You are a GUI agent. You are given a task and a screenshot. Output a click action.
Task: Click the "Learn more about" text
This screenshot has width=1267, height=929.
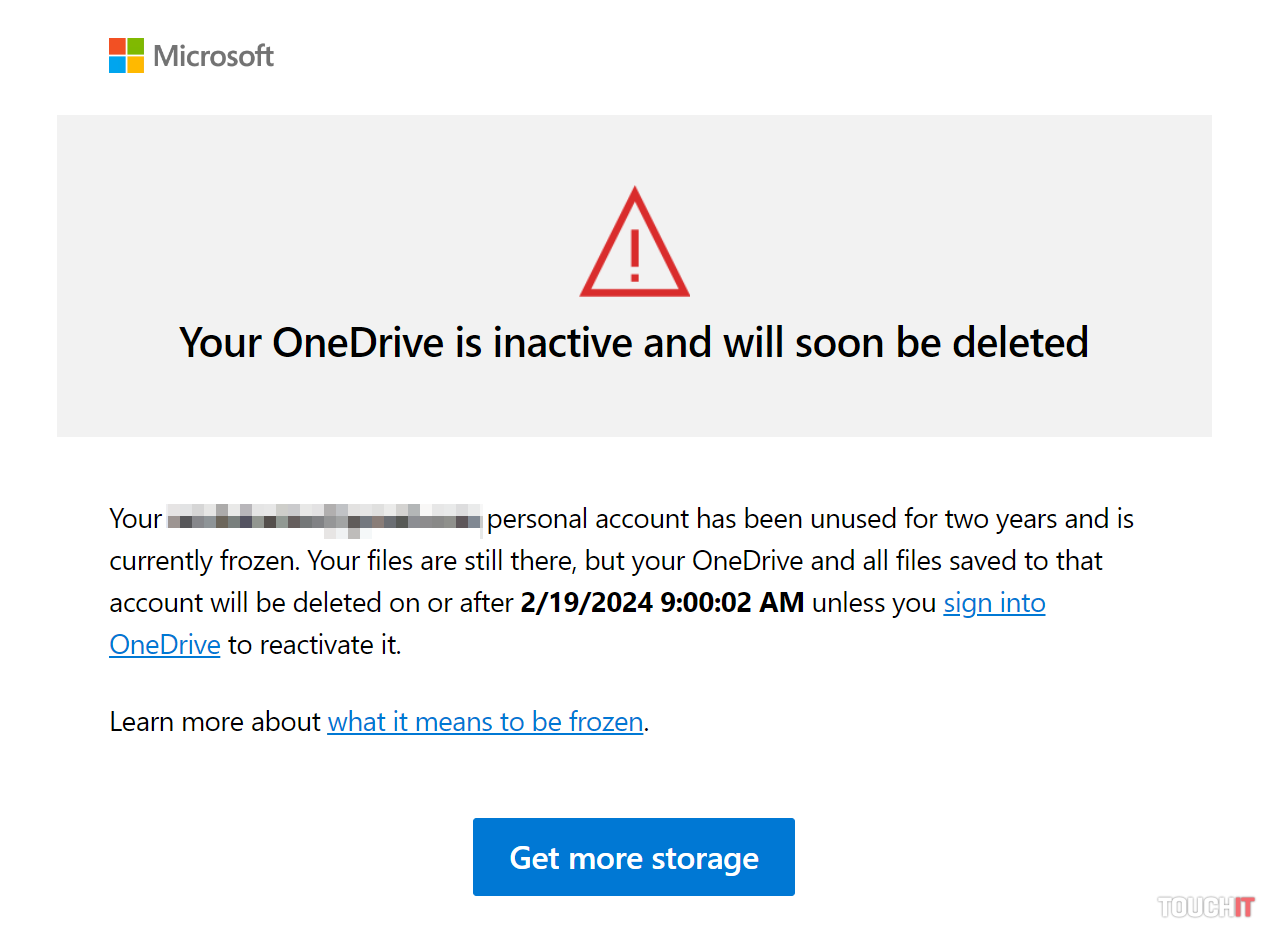pos(215,722)
